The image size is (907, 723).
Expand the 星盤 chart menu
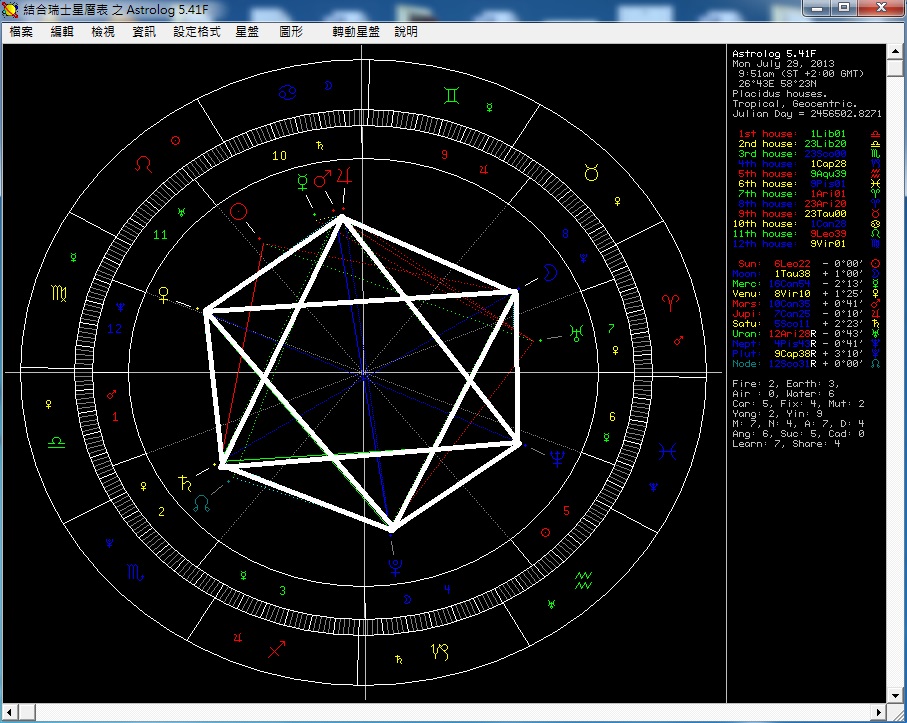click(247, 31)
